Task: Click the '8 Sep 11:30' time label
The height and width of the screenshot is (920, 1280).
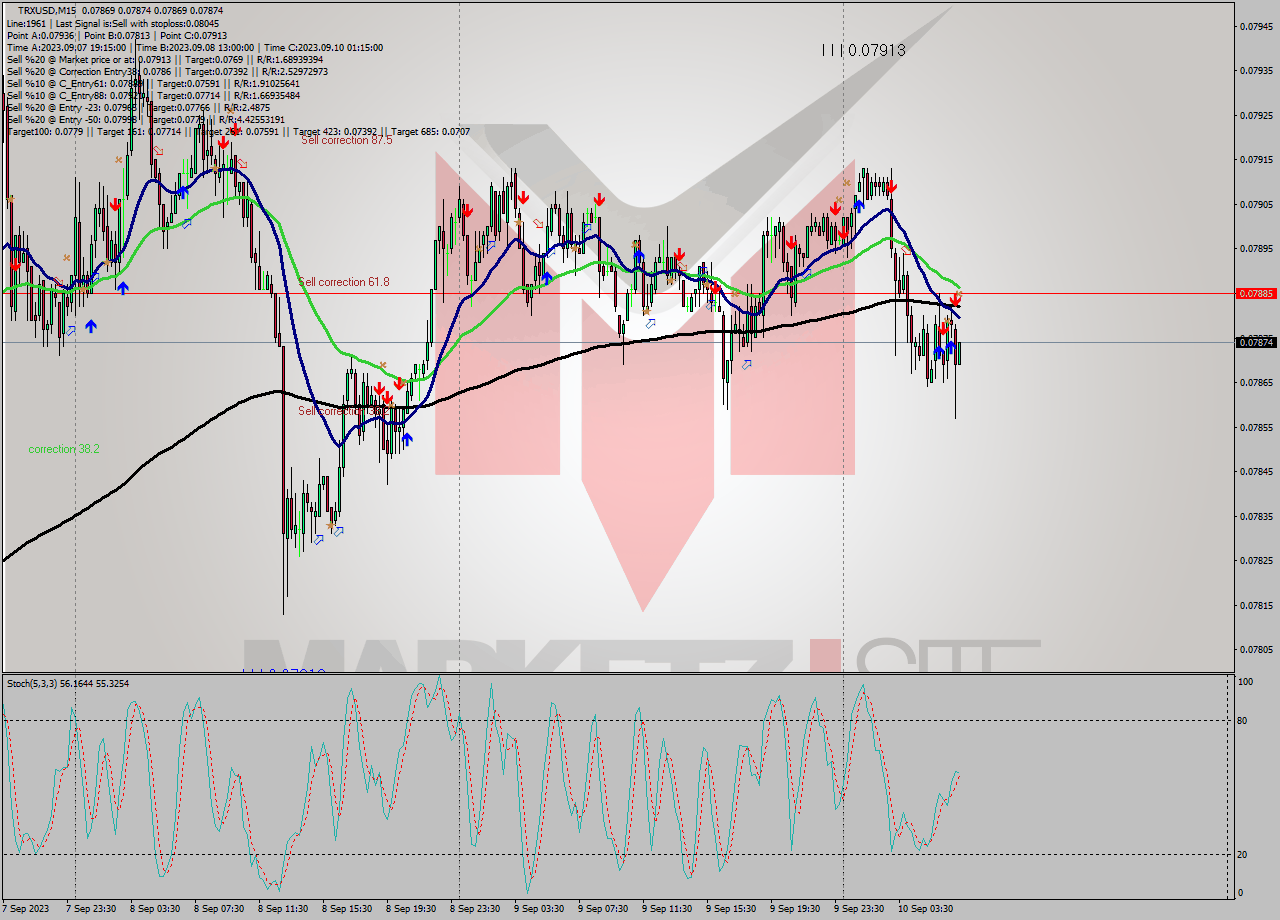Action: 283,909
